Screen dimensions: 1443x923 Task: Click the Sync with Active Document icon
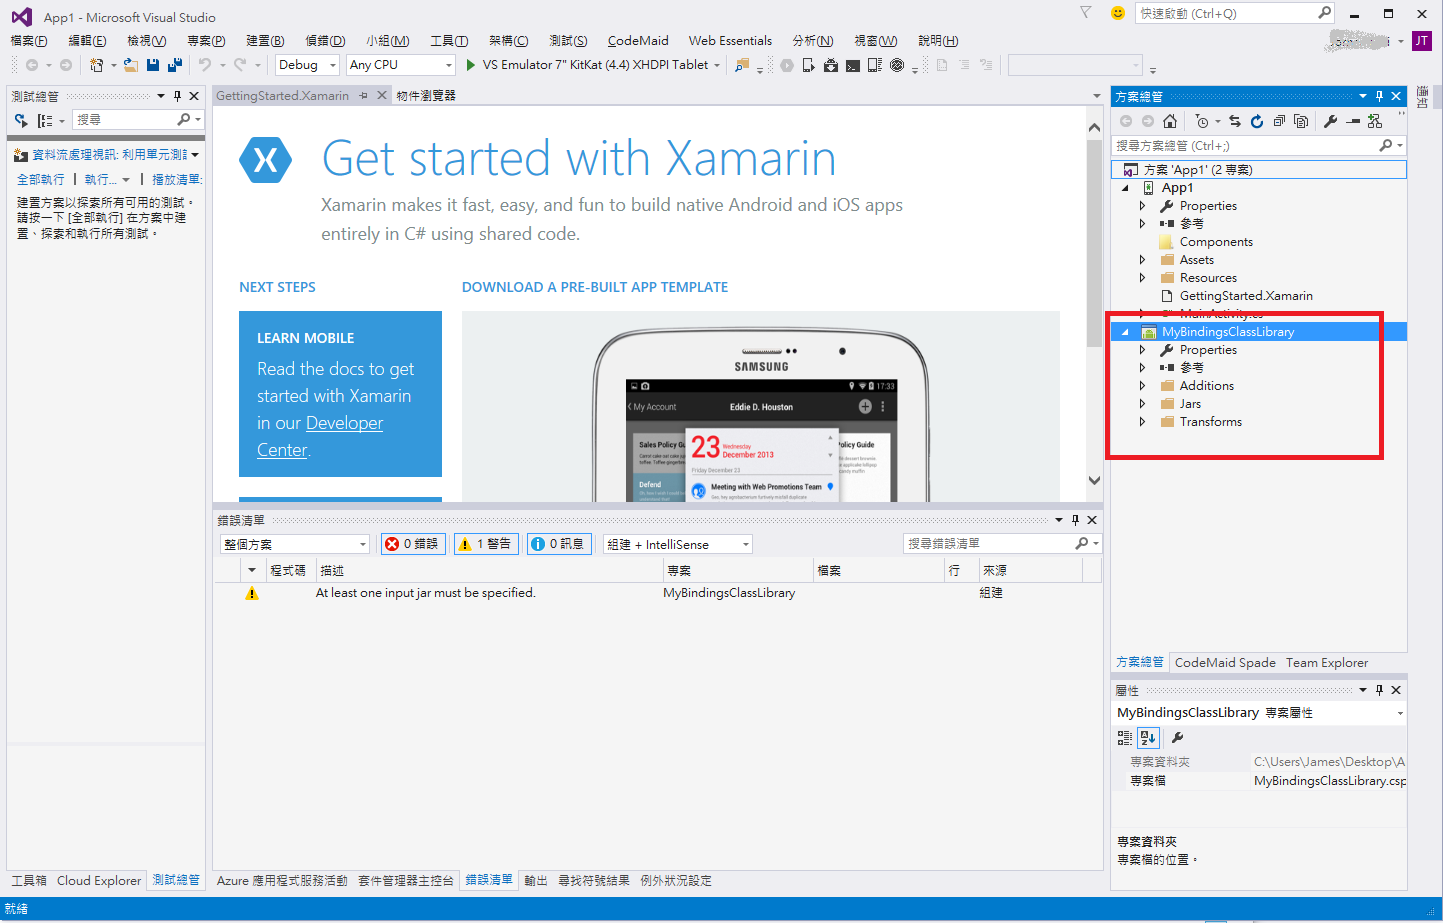[1235, 121]
